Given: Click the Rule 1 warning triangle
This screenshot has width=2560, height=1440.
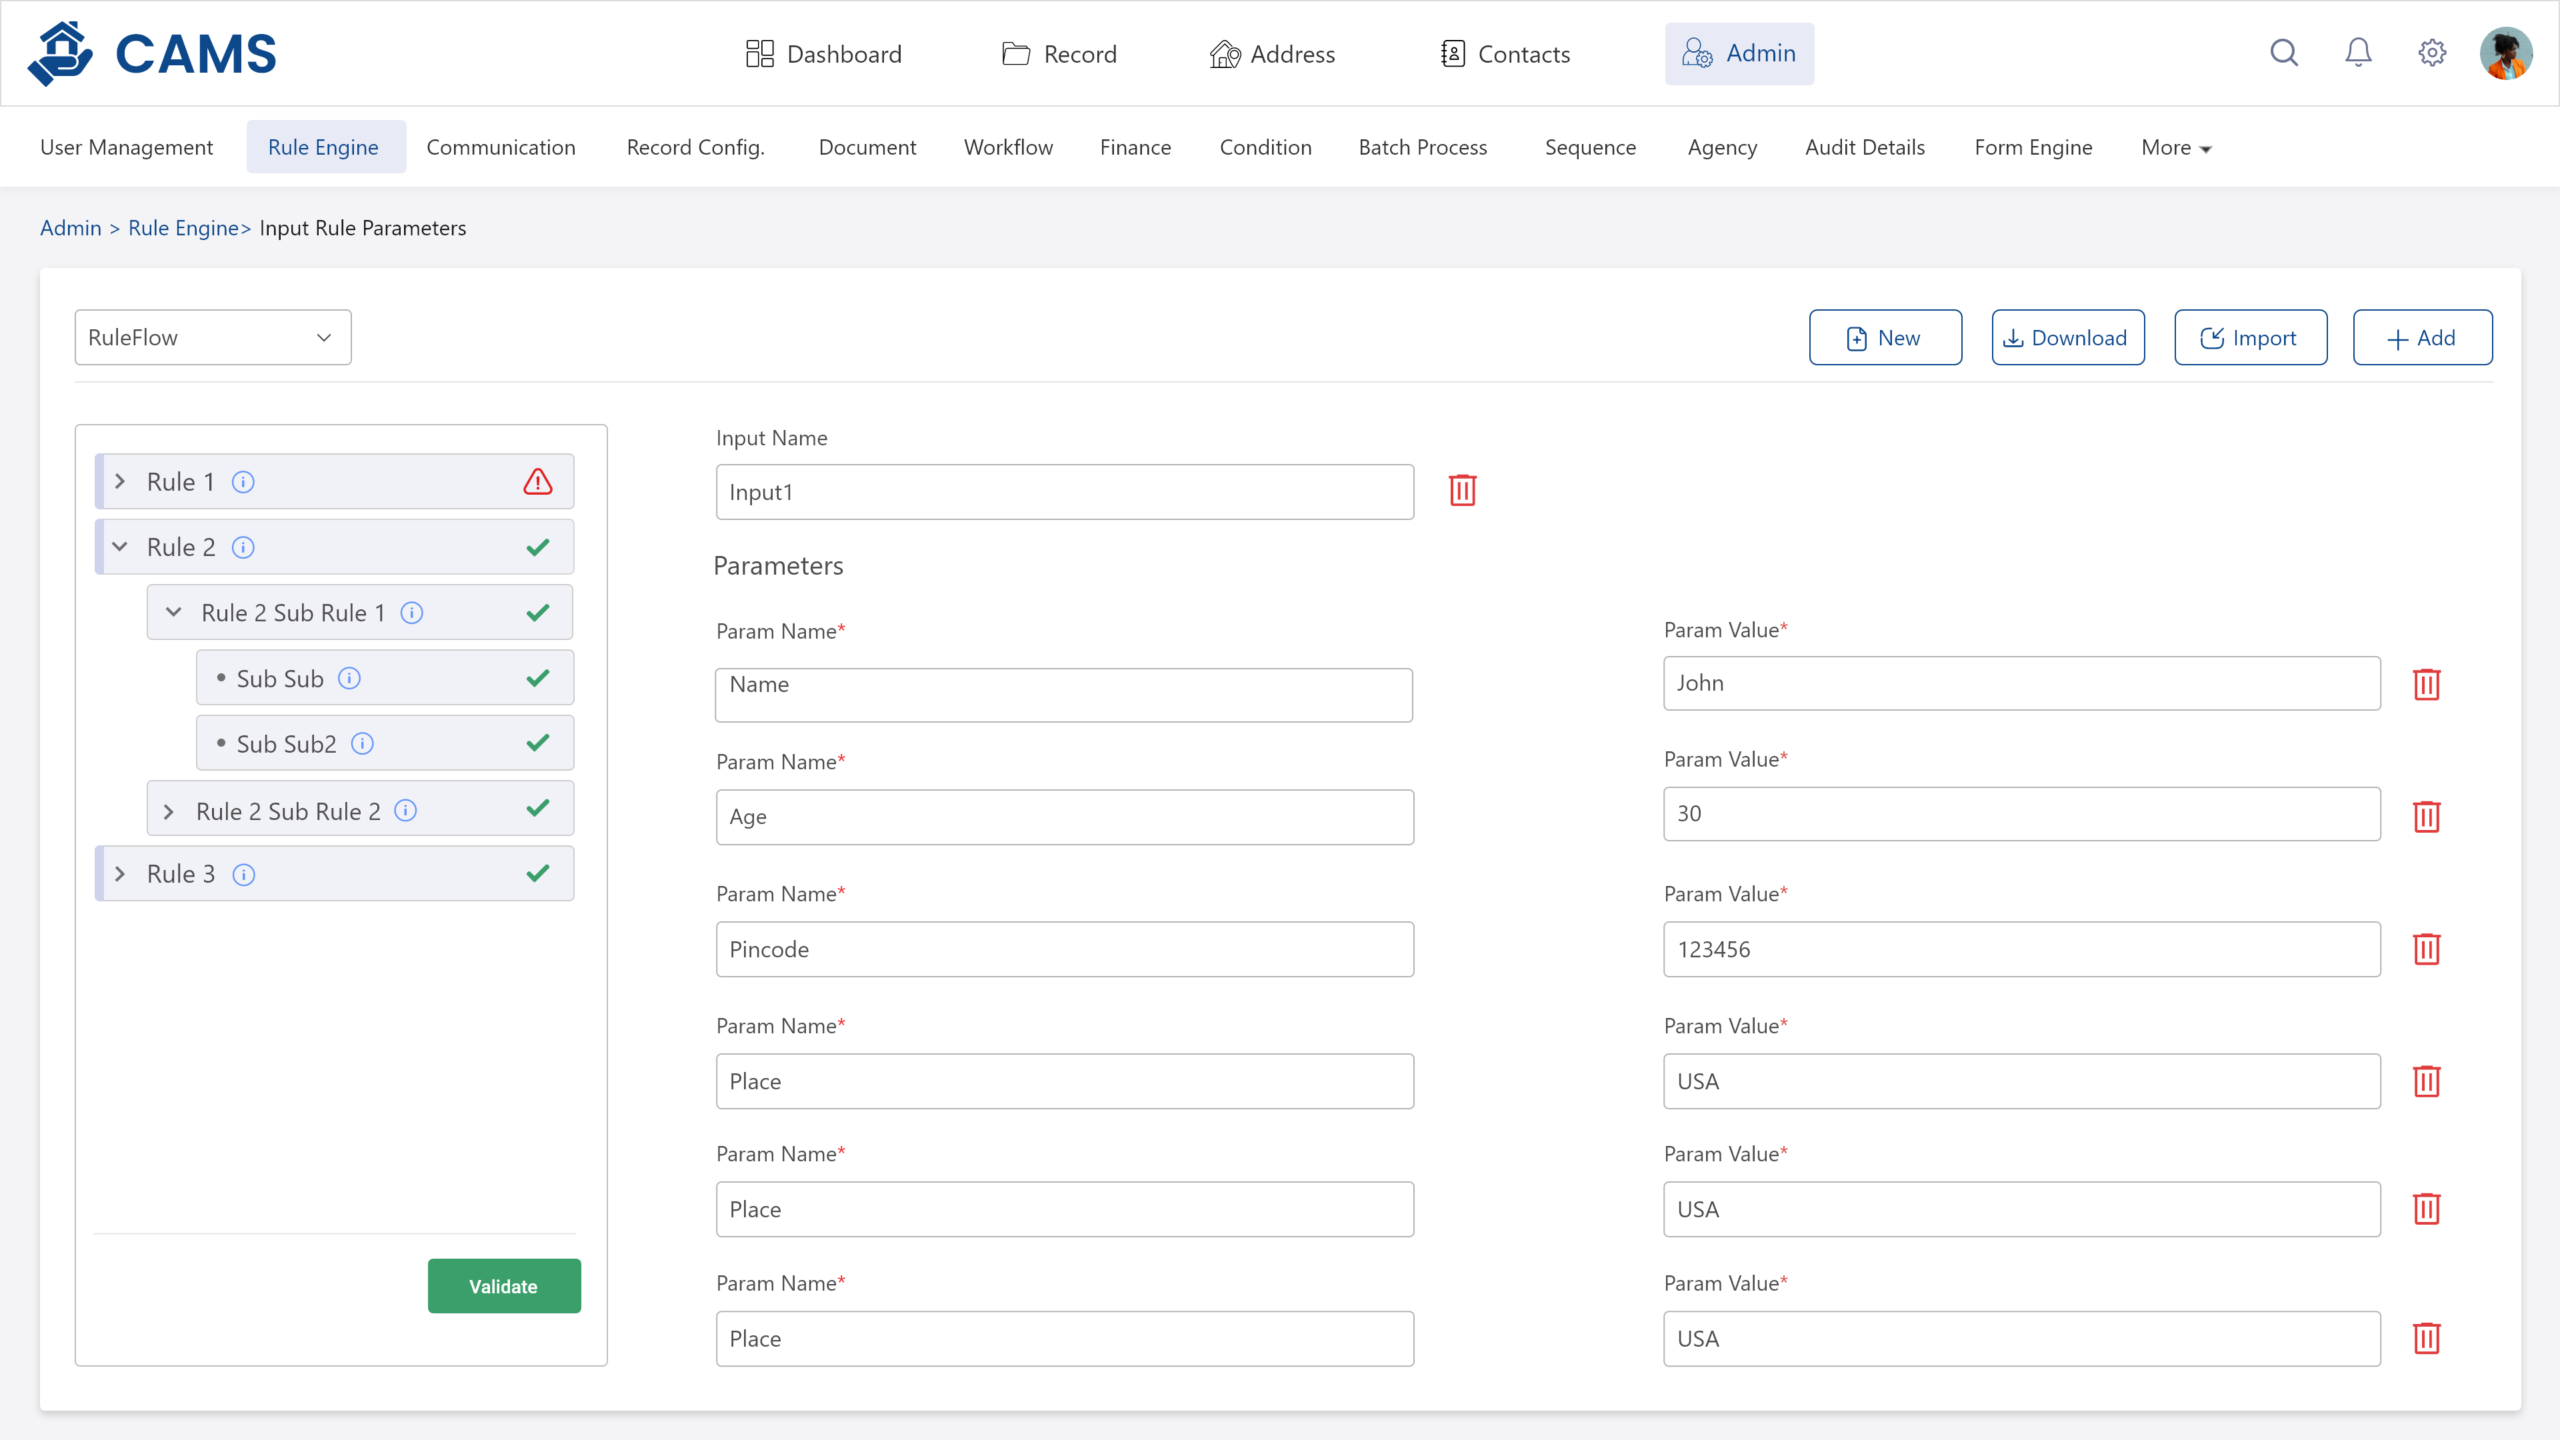Looking at the screenshot, I should pyautogui.click(x=538, y=482).
